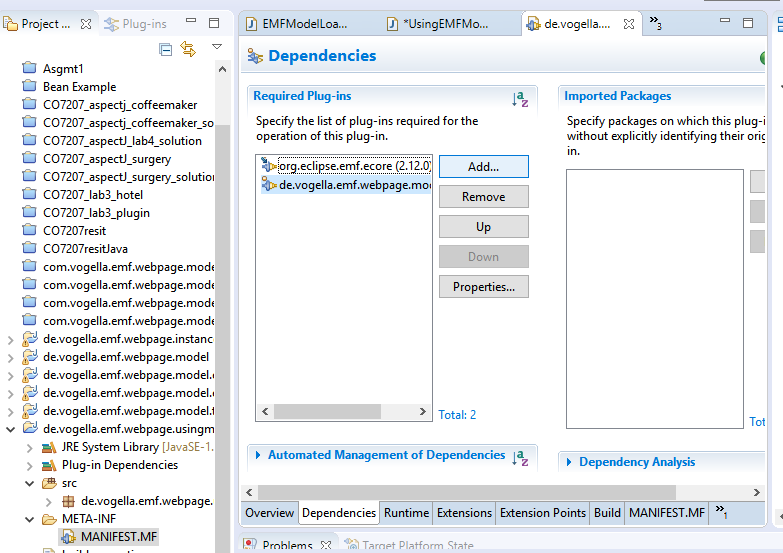Expand the de.vogella.emf.webpage package under src
Viewport: 783px width, 553px height.
pos(48,502)
